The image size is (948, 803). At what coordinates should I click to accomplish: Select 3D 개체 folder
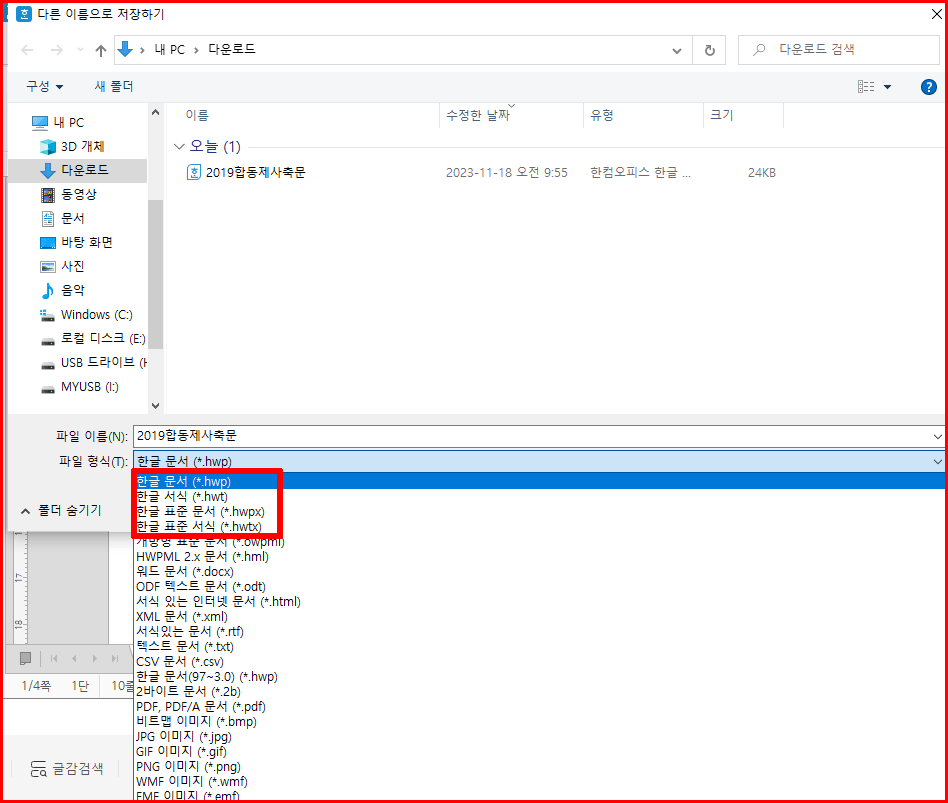tap(73, 147)
